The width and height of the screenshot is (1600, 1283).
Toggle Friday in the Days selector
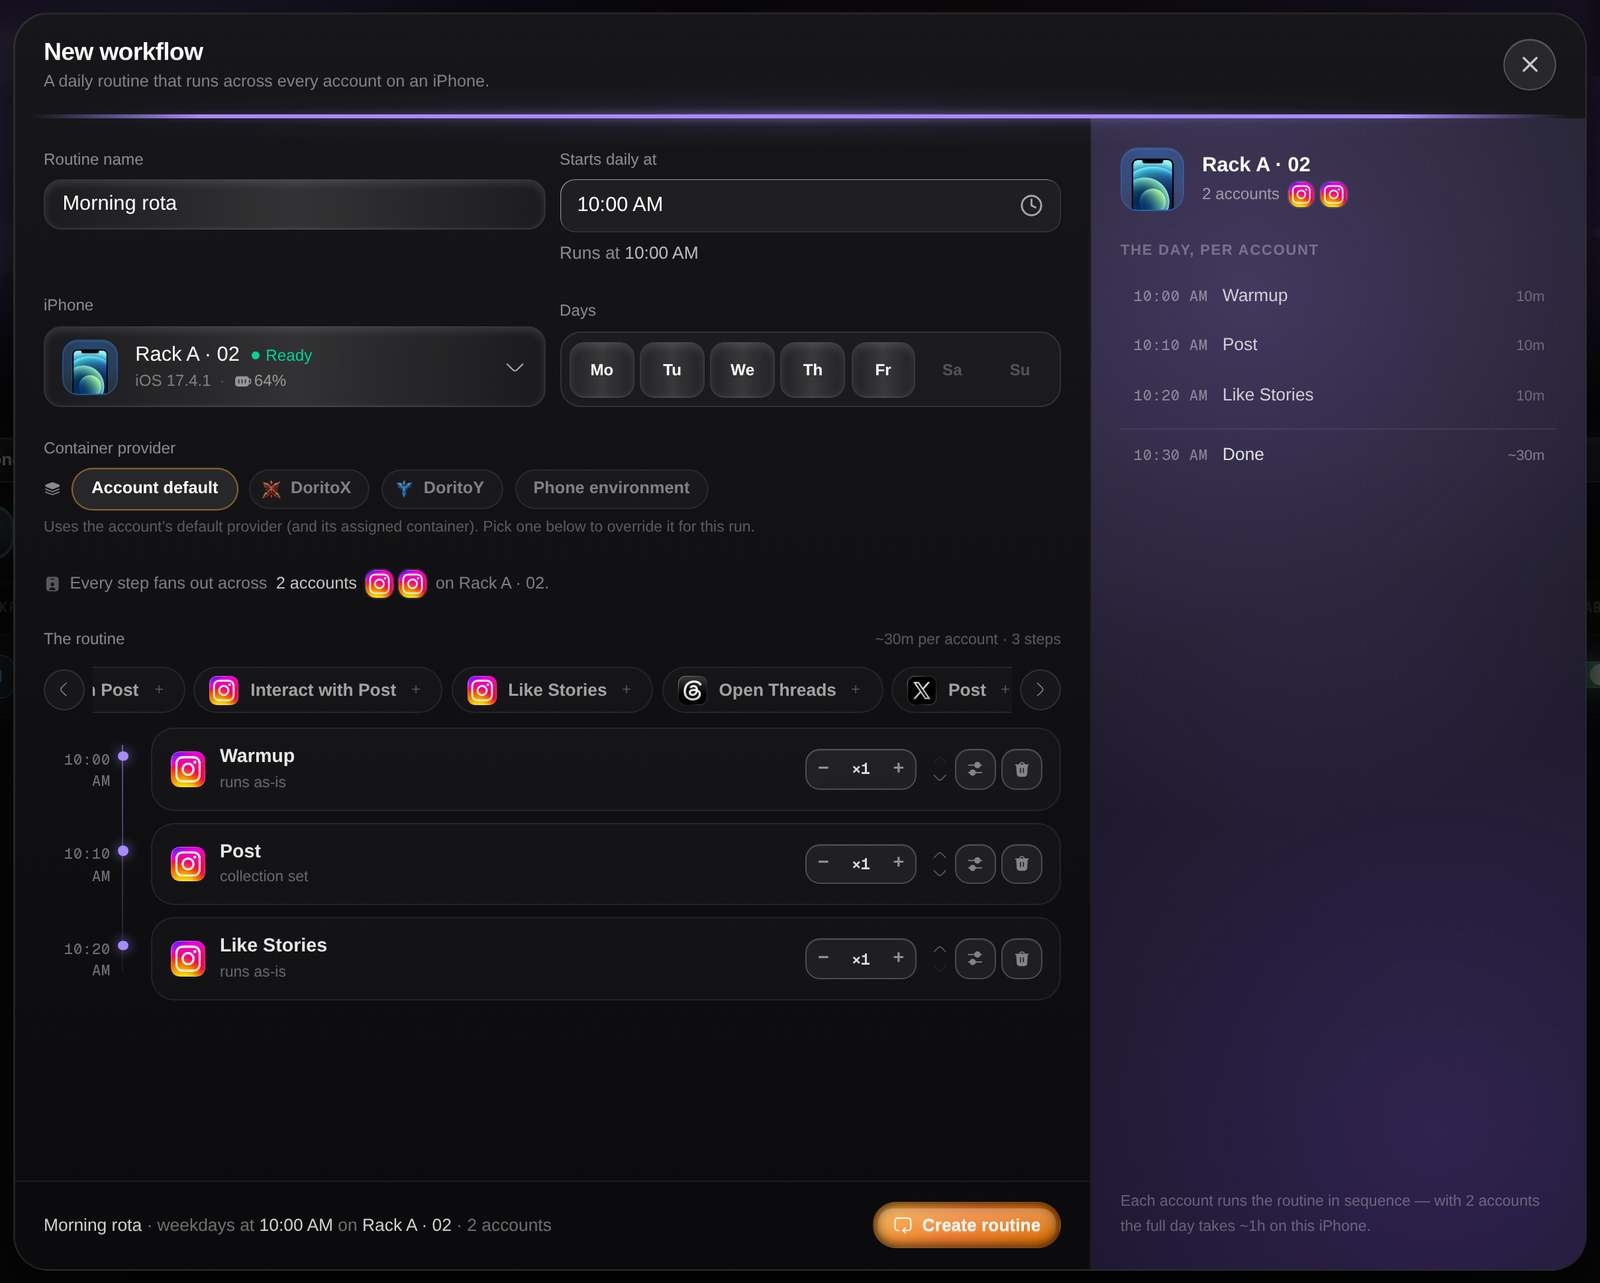(x=883, y=370)
